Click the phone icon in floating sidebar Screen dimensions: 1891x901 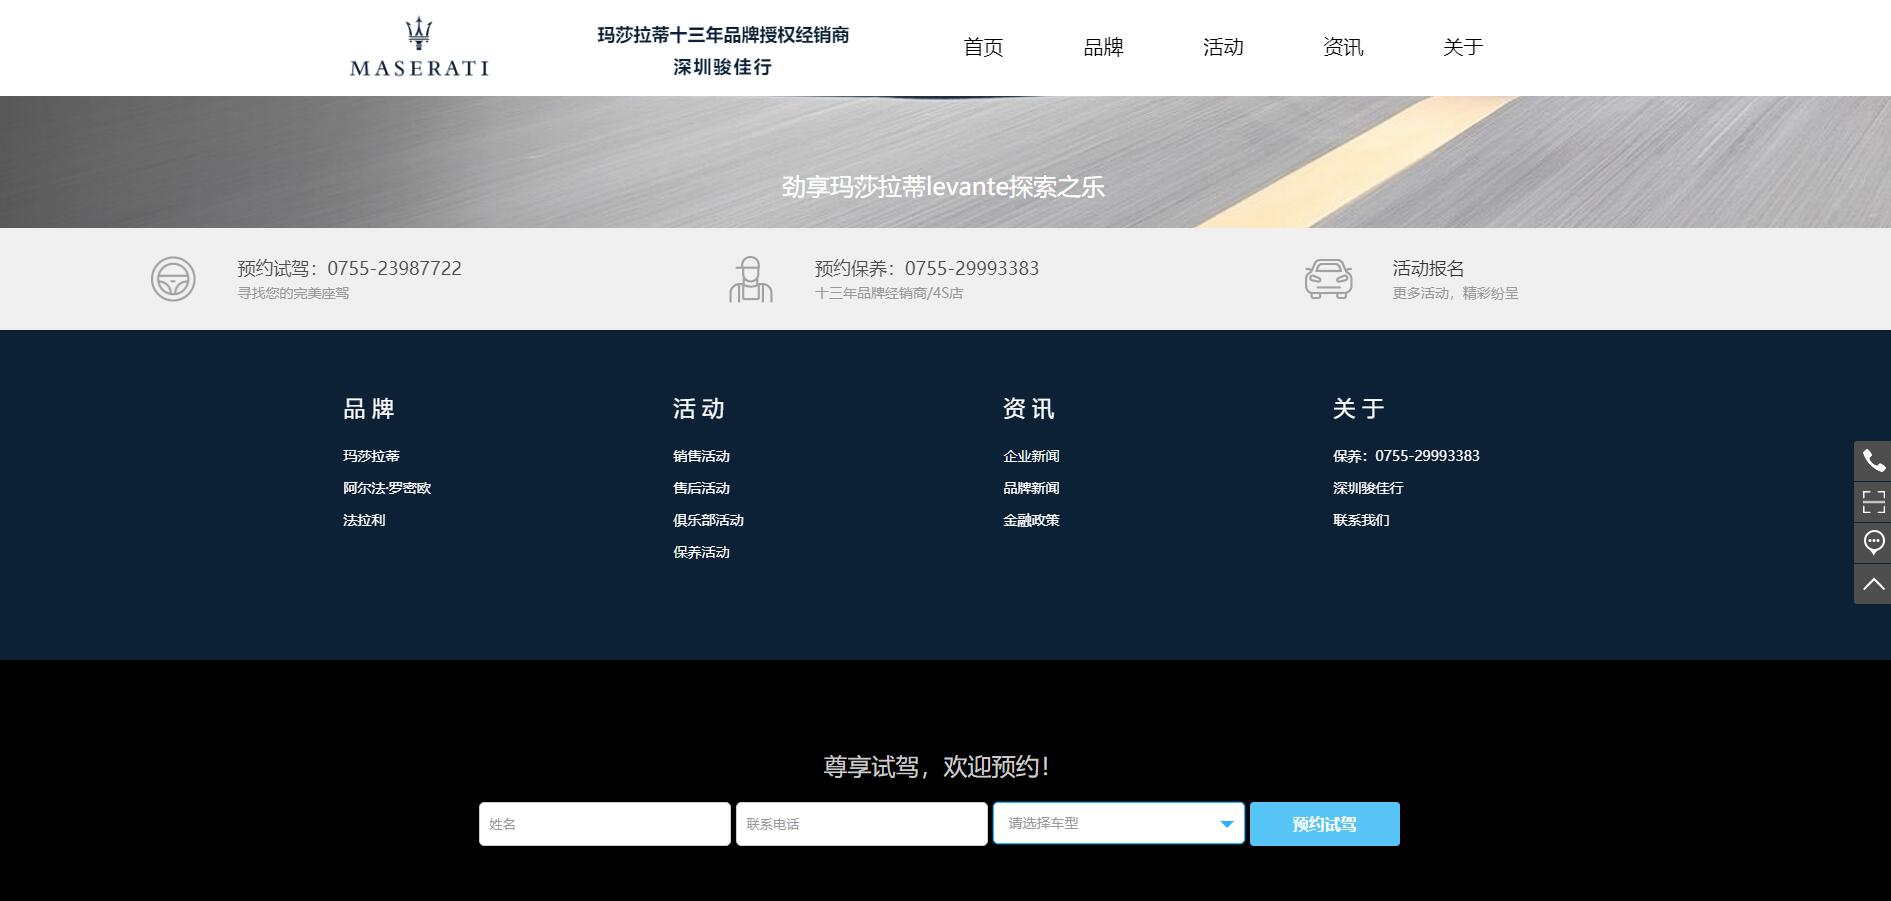tap(1873, 461)
